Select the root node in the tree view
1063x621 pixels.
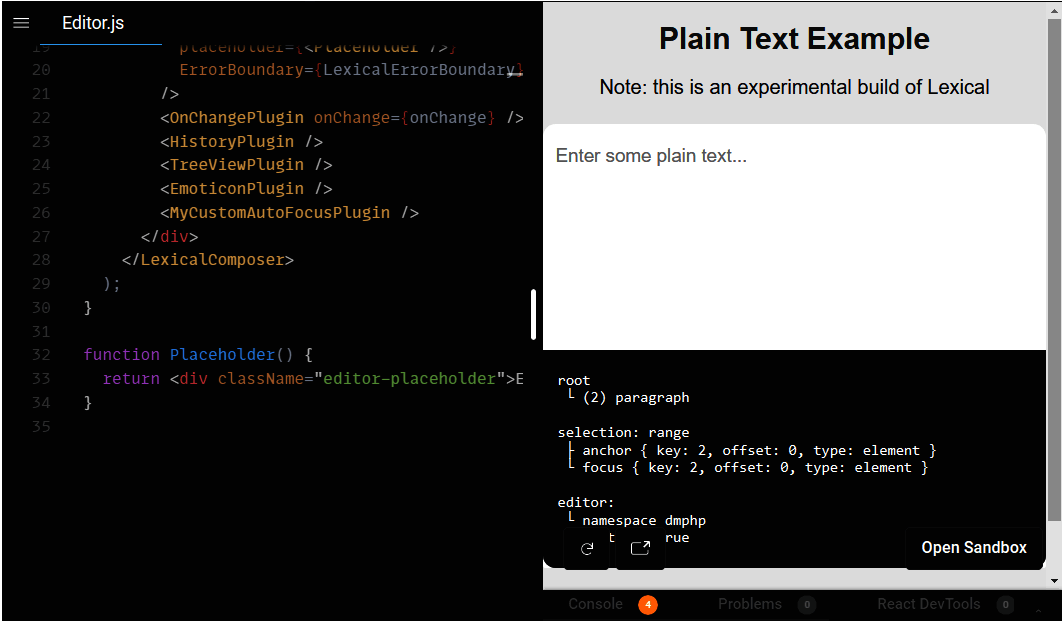click(573, 380)
